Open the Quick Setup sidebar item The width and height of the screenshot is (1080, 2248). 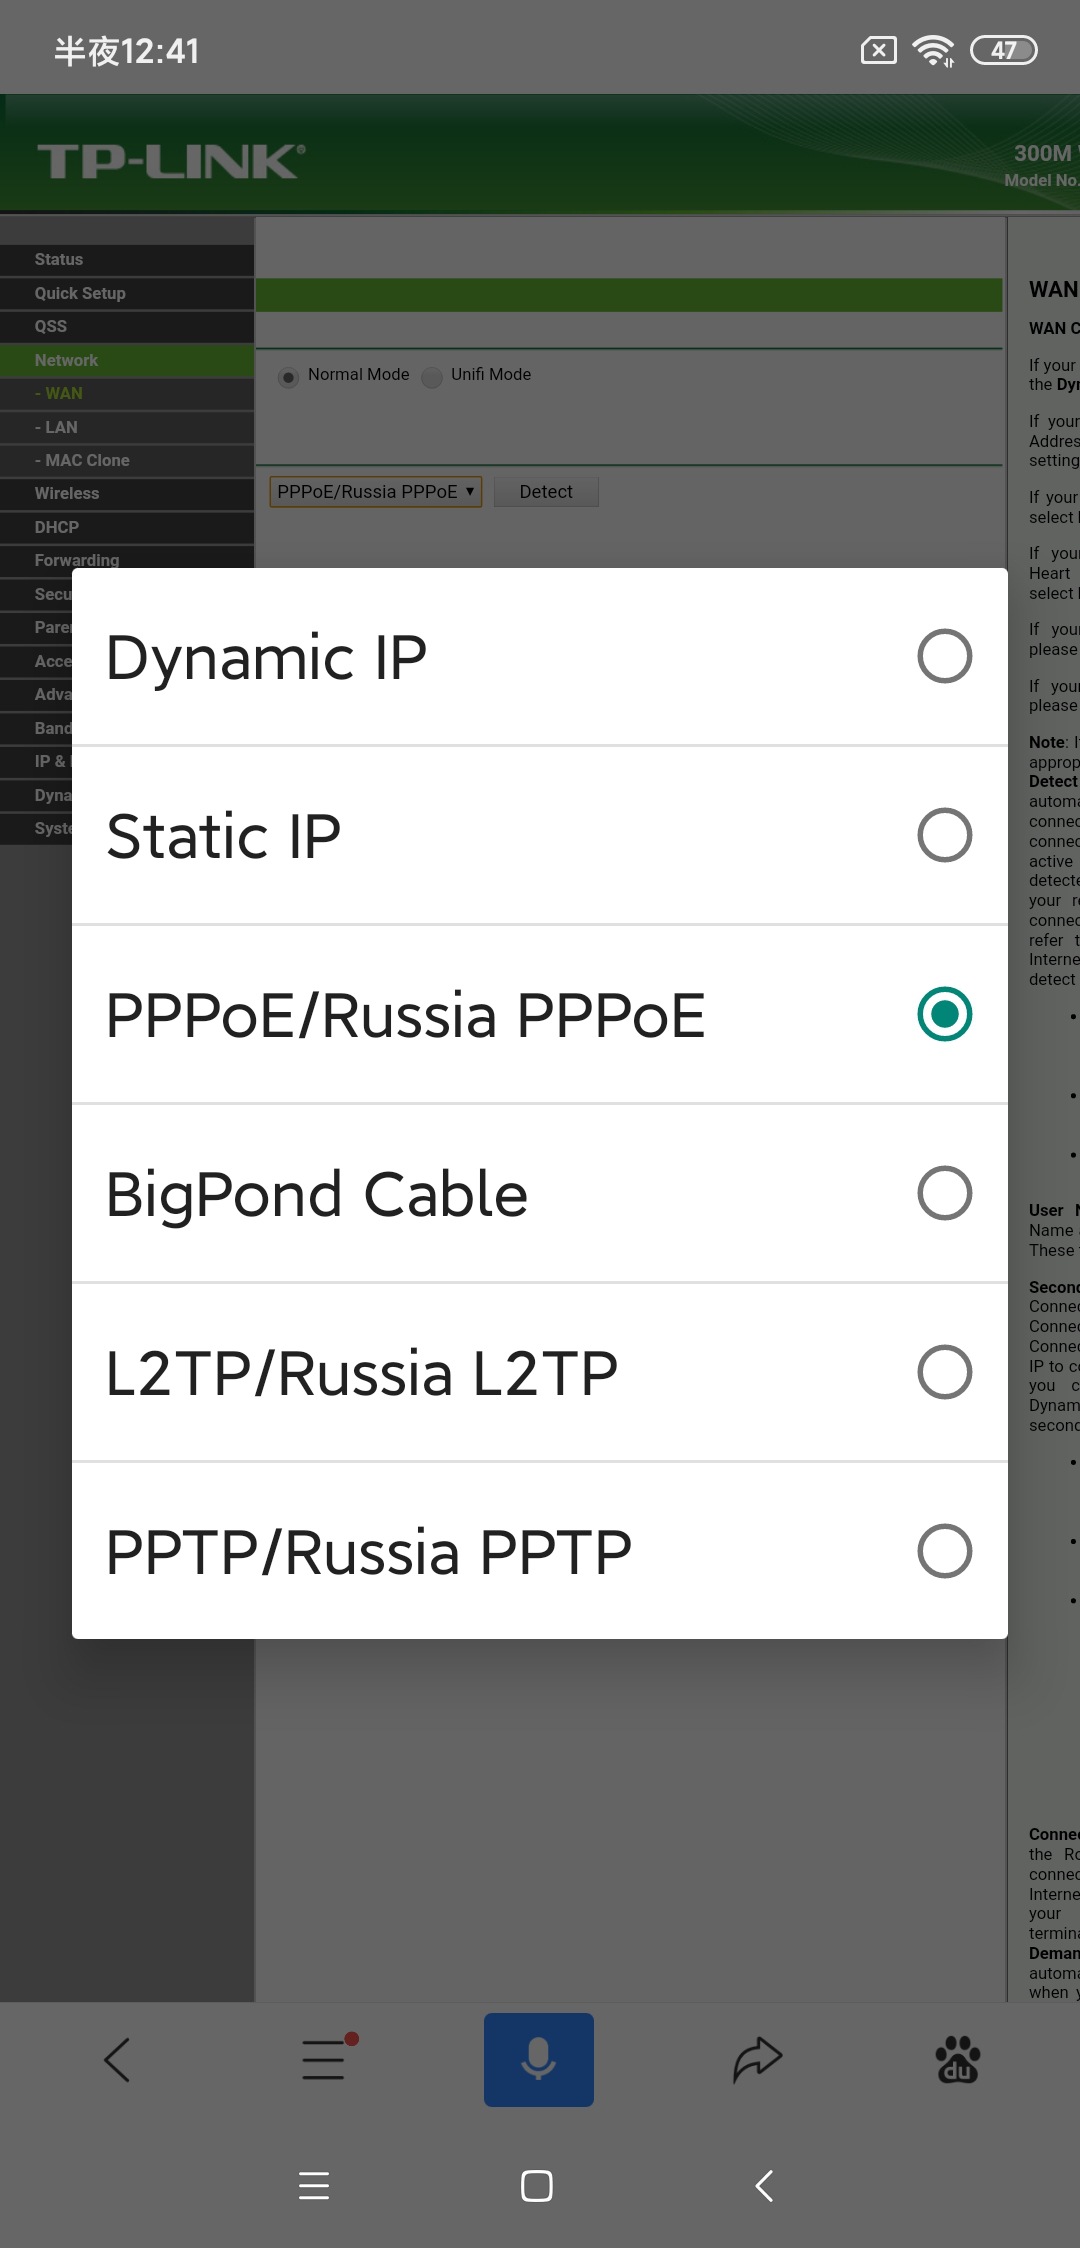pyautogui.click(x=127, y=293)
